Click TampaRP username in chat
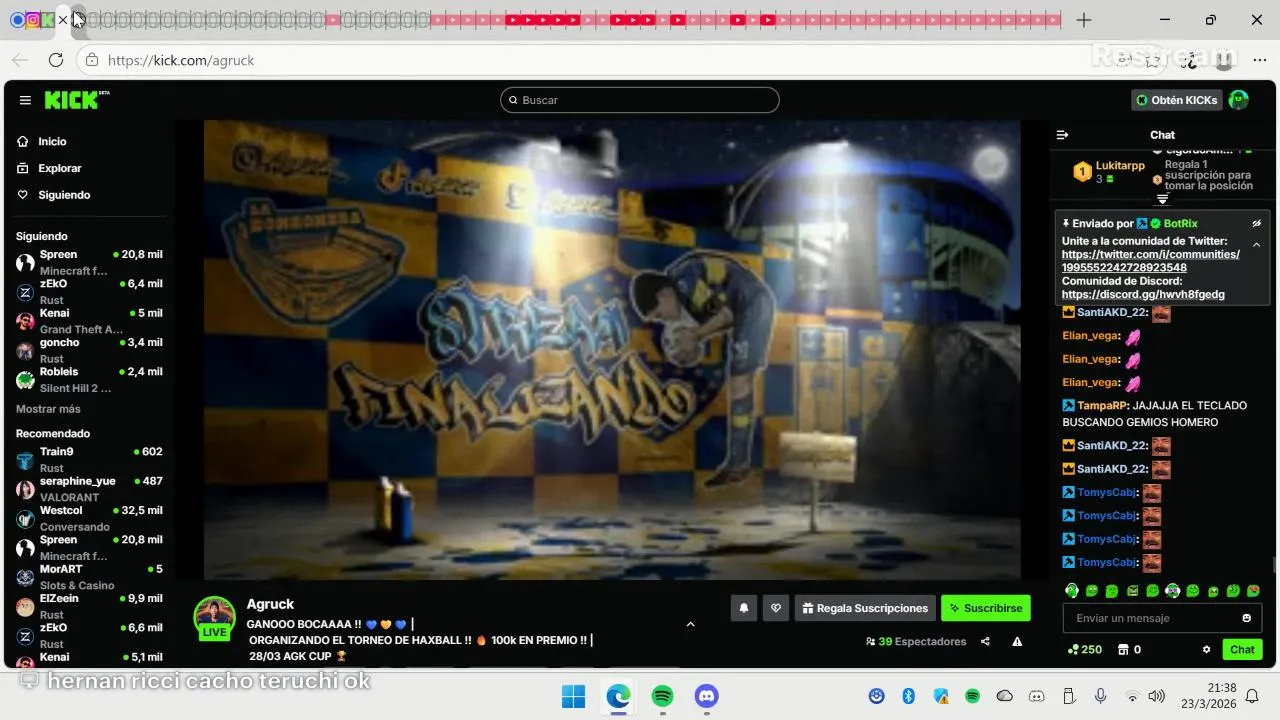Viewport: 1280px width, 720px height. pyautogui.click(x=1102, y=406)
